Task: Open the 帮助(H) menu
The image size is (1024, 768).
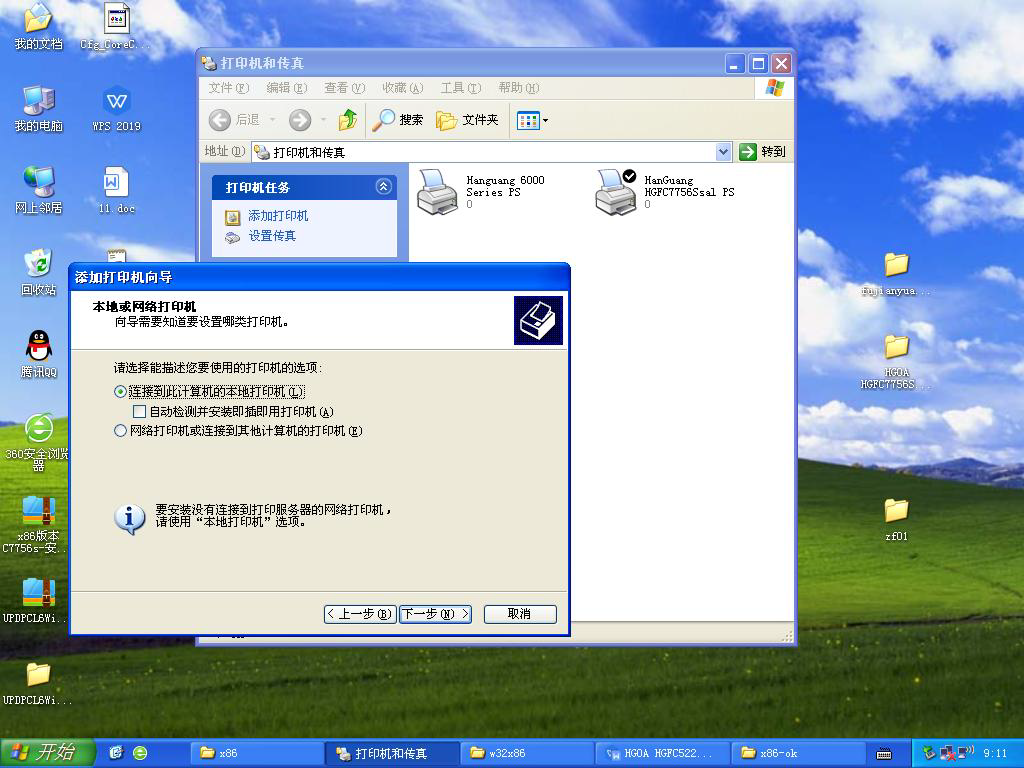Action: click(x=519, y=88)
